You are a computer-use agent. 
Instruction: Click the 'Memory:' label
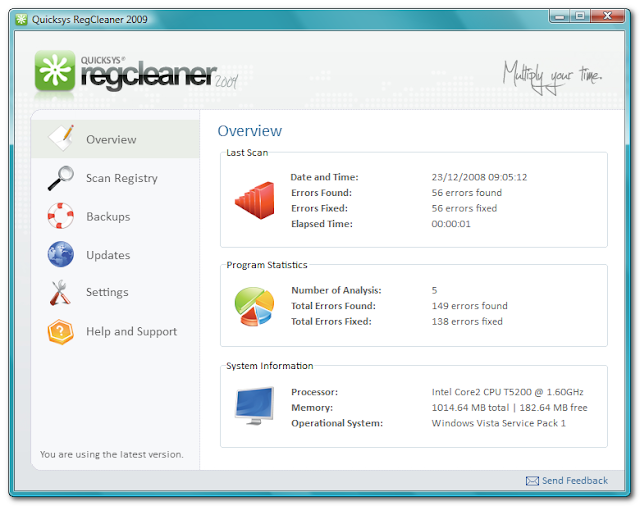312,407
